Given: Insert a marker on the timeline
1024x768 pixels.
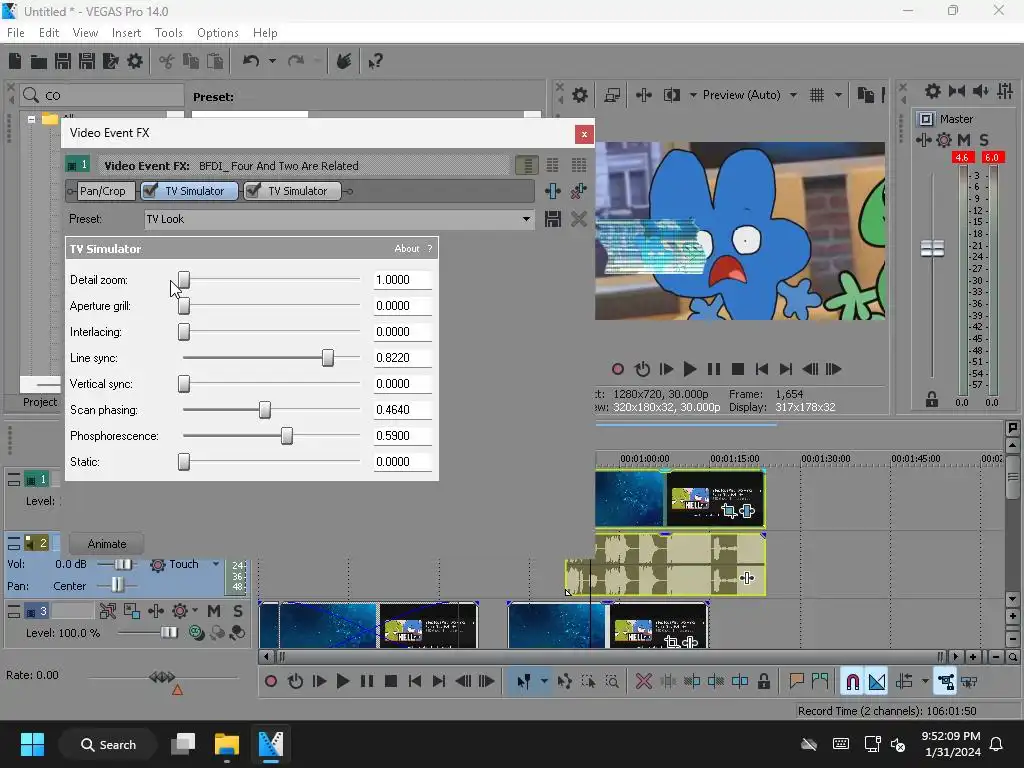Looking at the screenshot, I should pos(796,682).
